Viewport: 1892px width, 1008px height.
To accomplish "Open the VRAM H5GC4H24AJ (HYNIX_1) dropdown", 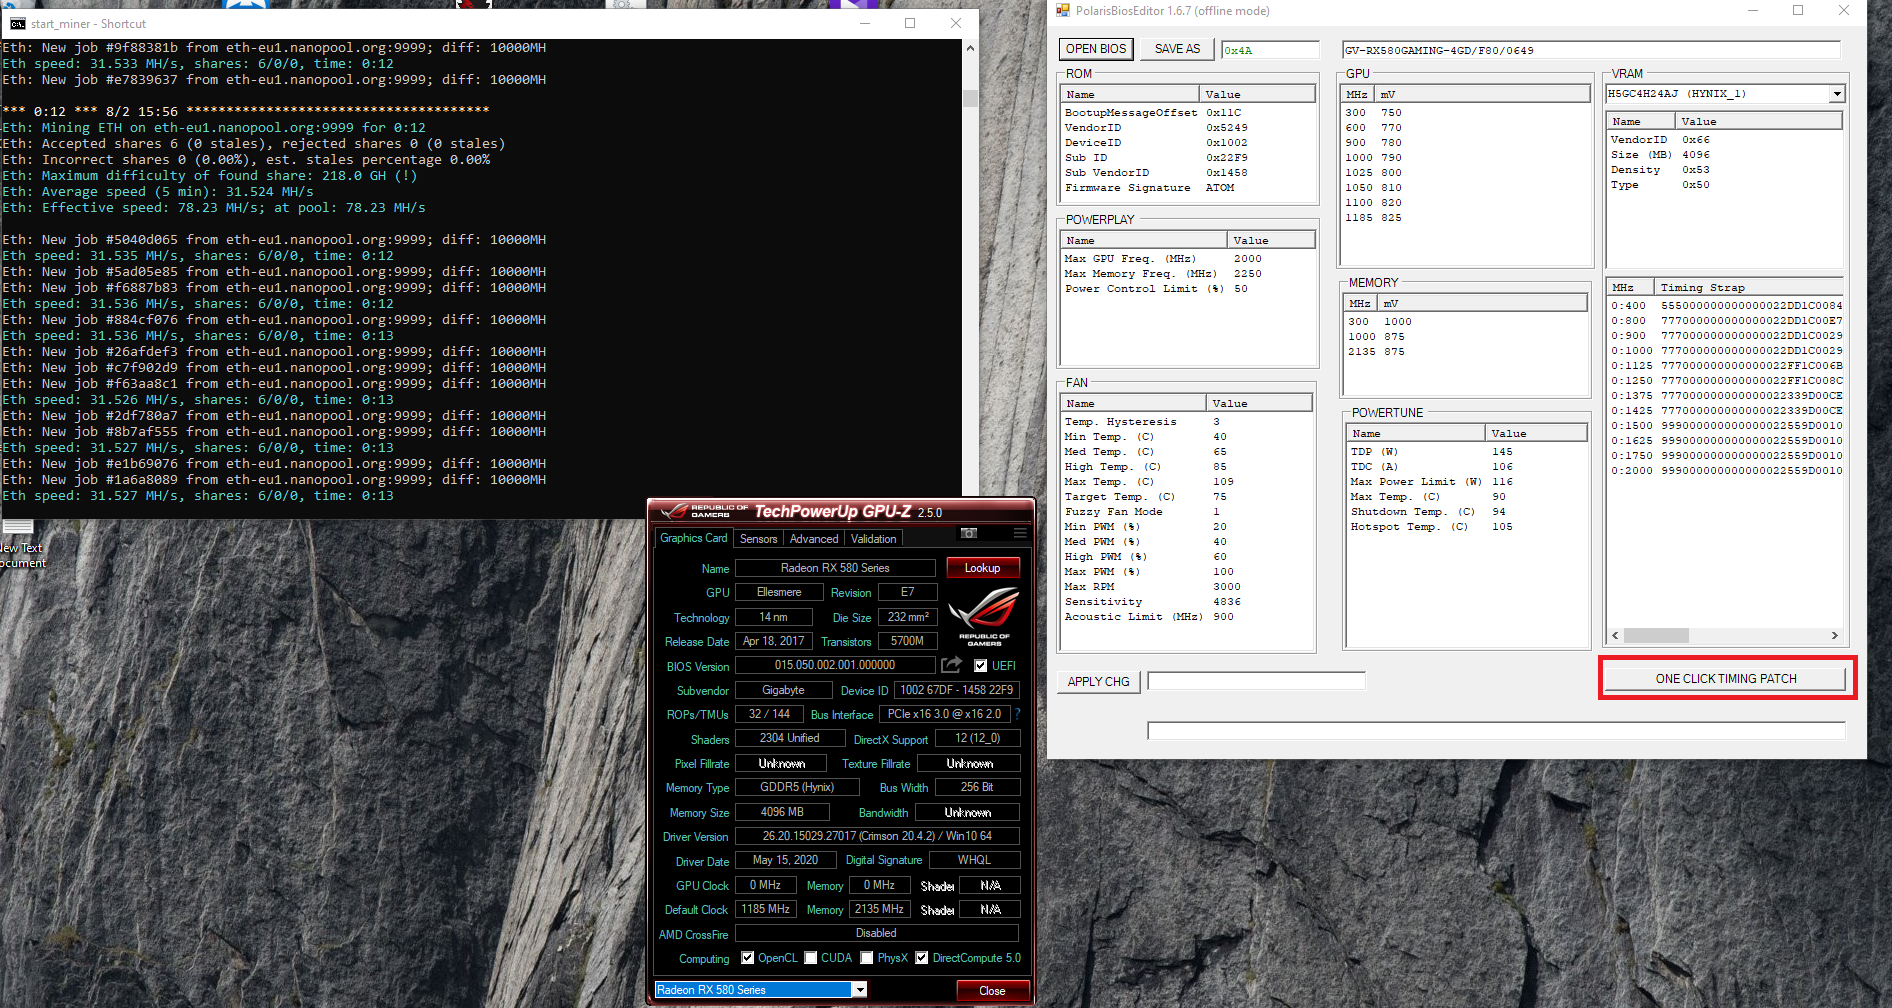I will (x=1837, y=94).
